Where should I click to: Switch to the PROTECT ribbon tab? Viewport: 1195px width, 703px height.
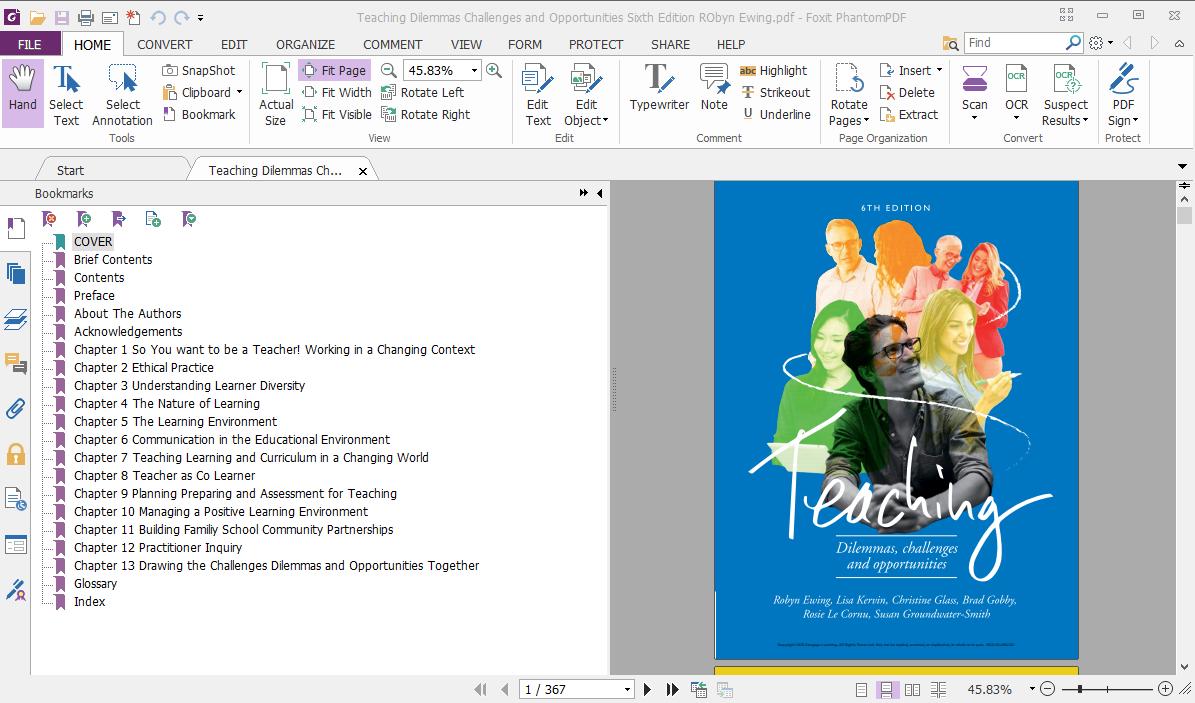(x=596, y=44)
